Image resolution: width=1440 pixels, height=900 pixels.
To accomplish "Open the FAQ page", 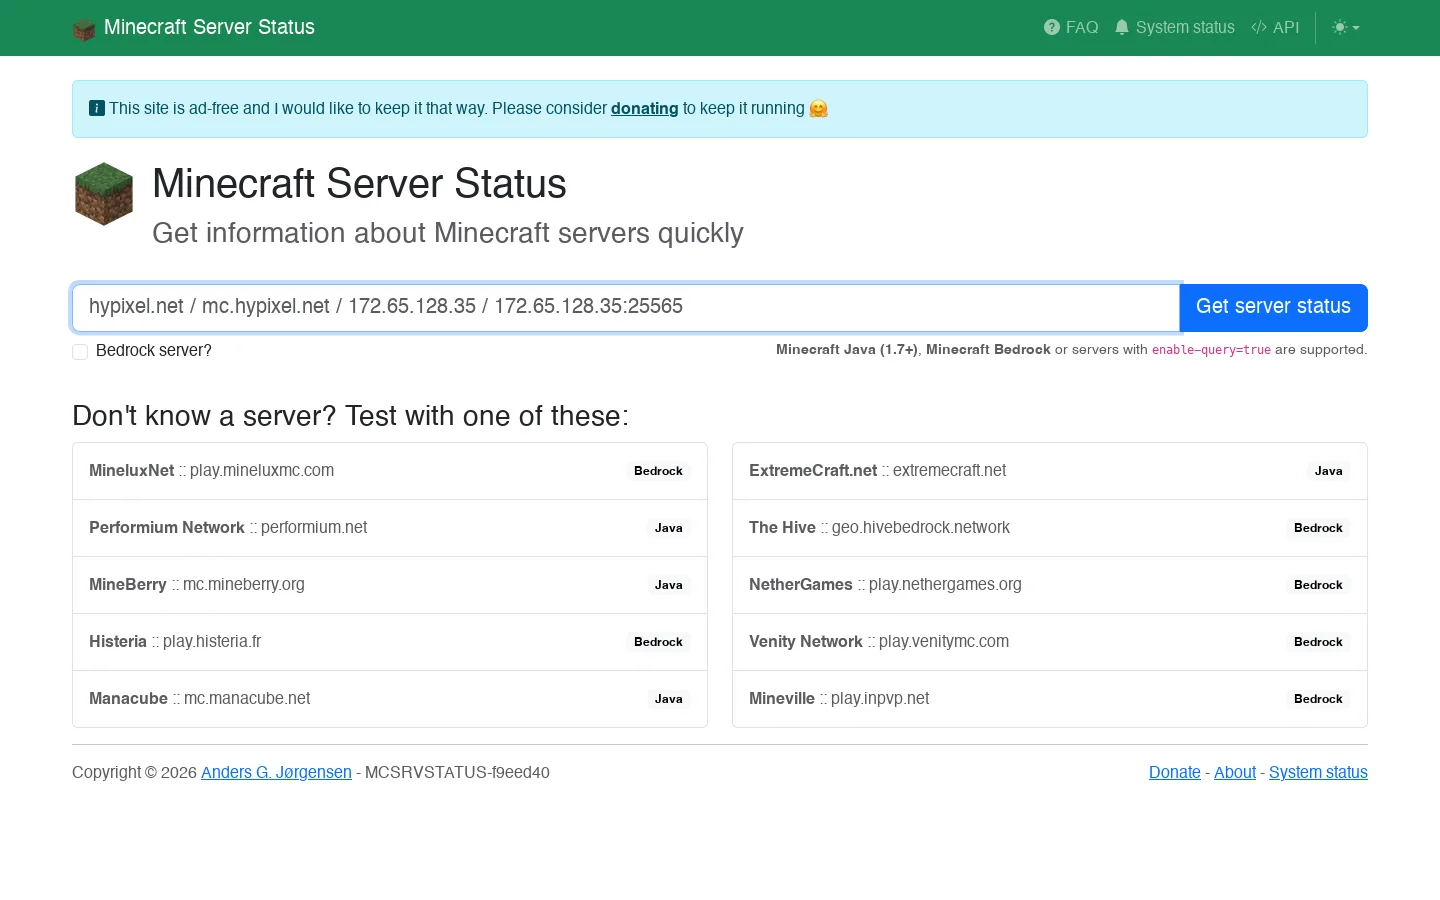I will (1071, 27).
